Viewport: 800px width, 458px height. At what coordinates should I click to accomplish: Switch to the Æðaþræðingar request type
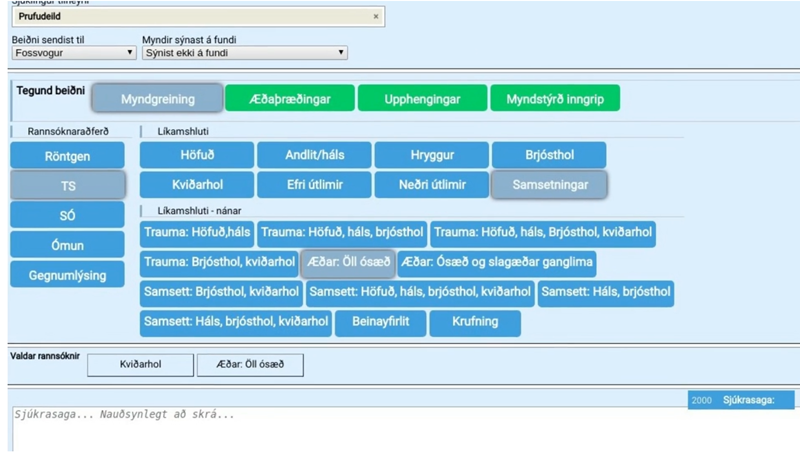[290, 98]
